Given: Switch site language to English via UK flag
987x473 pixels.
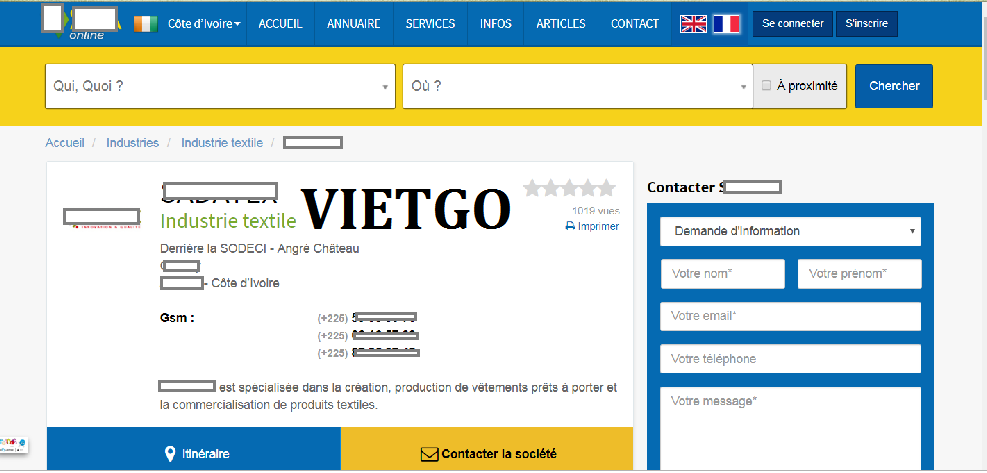Looking at the screenshot, I should pyautogui.click(x=694, y=24).
